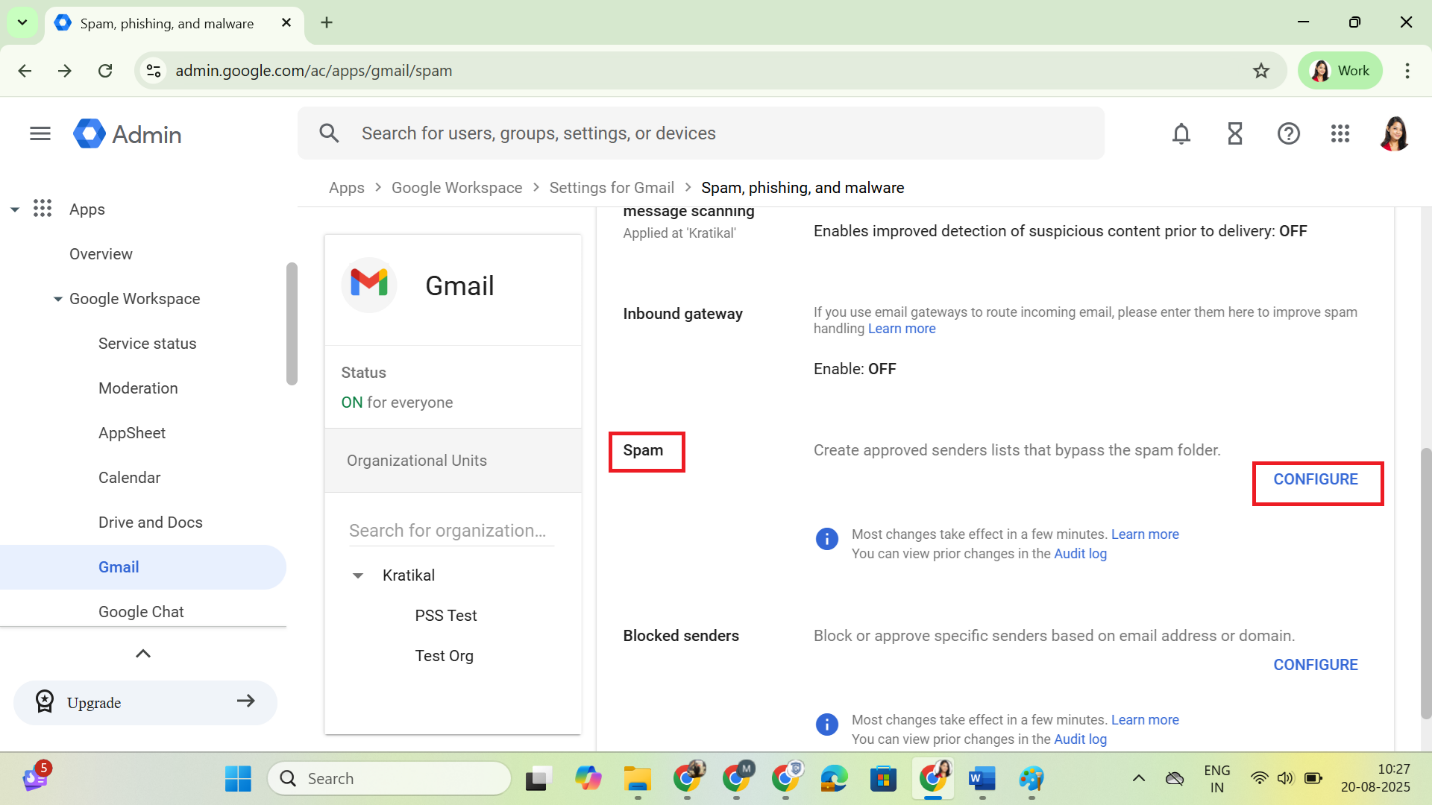This screenshot has height=805, width=1432.
Task: Go to Settings for Gmail breadcrumb
Action: [612, 188]
